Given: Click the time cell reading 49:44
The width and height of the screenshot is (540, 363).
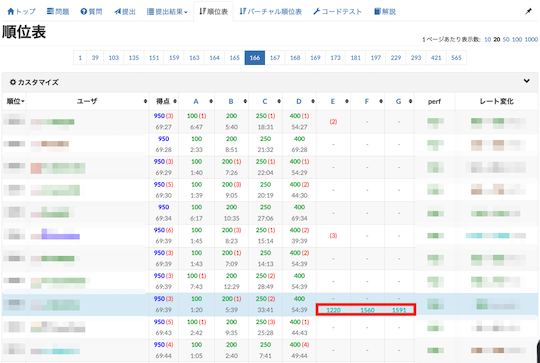Looking at the screenshot, I should (299, 355).
